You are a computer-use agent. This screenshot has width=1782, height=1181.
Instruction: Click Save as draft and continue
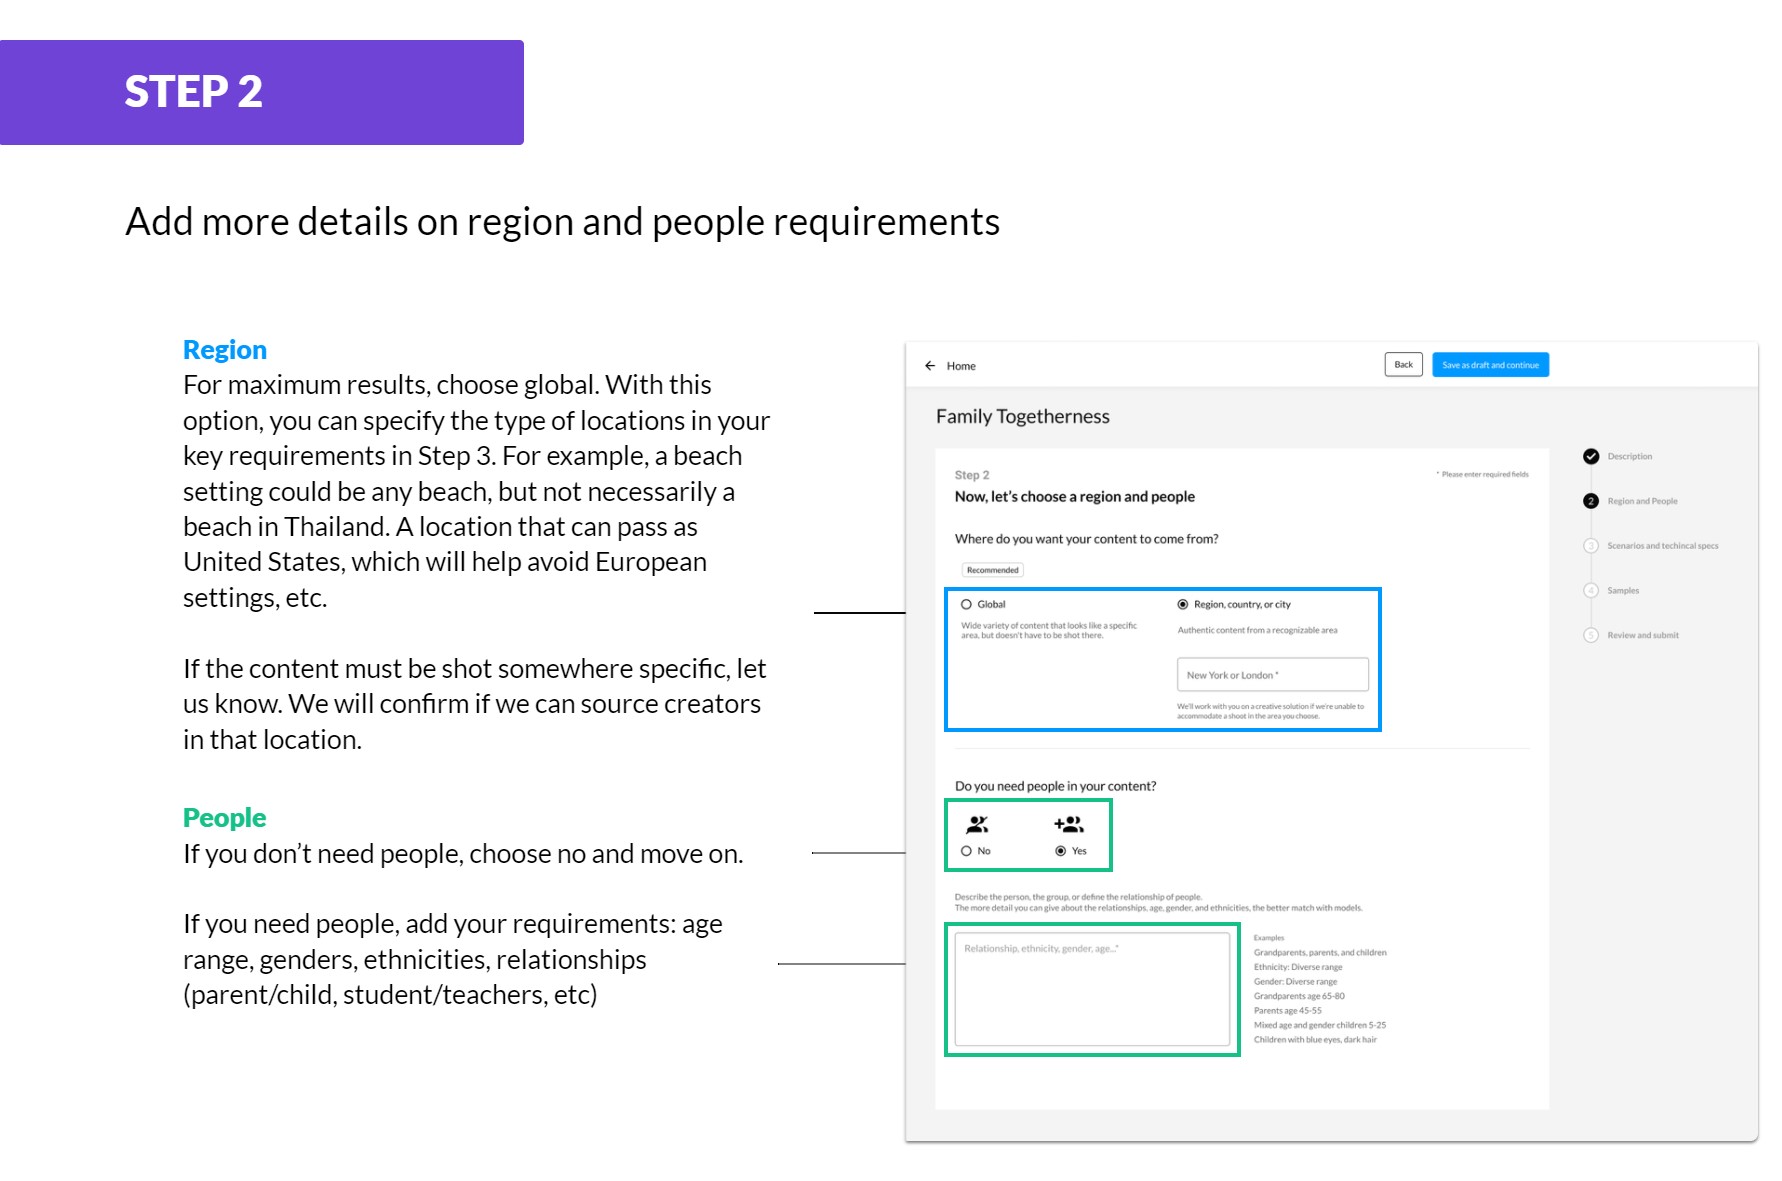(1490, 365)
